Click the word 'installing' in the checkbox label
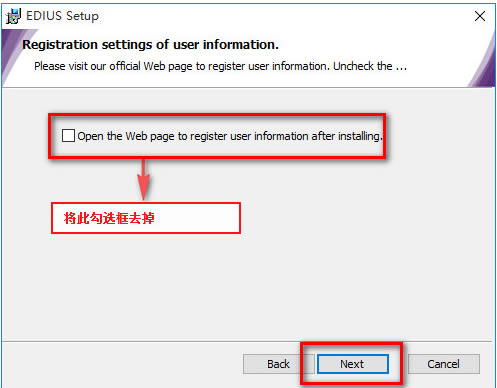This screenshot has width=497, height=388. pyautogui.click(x=360, y=136)
